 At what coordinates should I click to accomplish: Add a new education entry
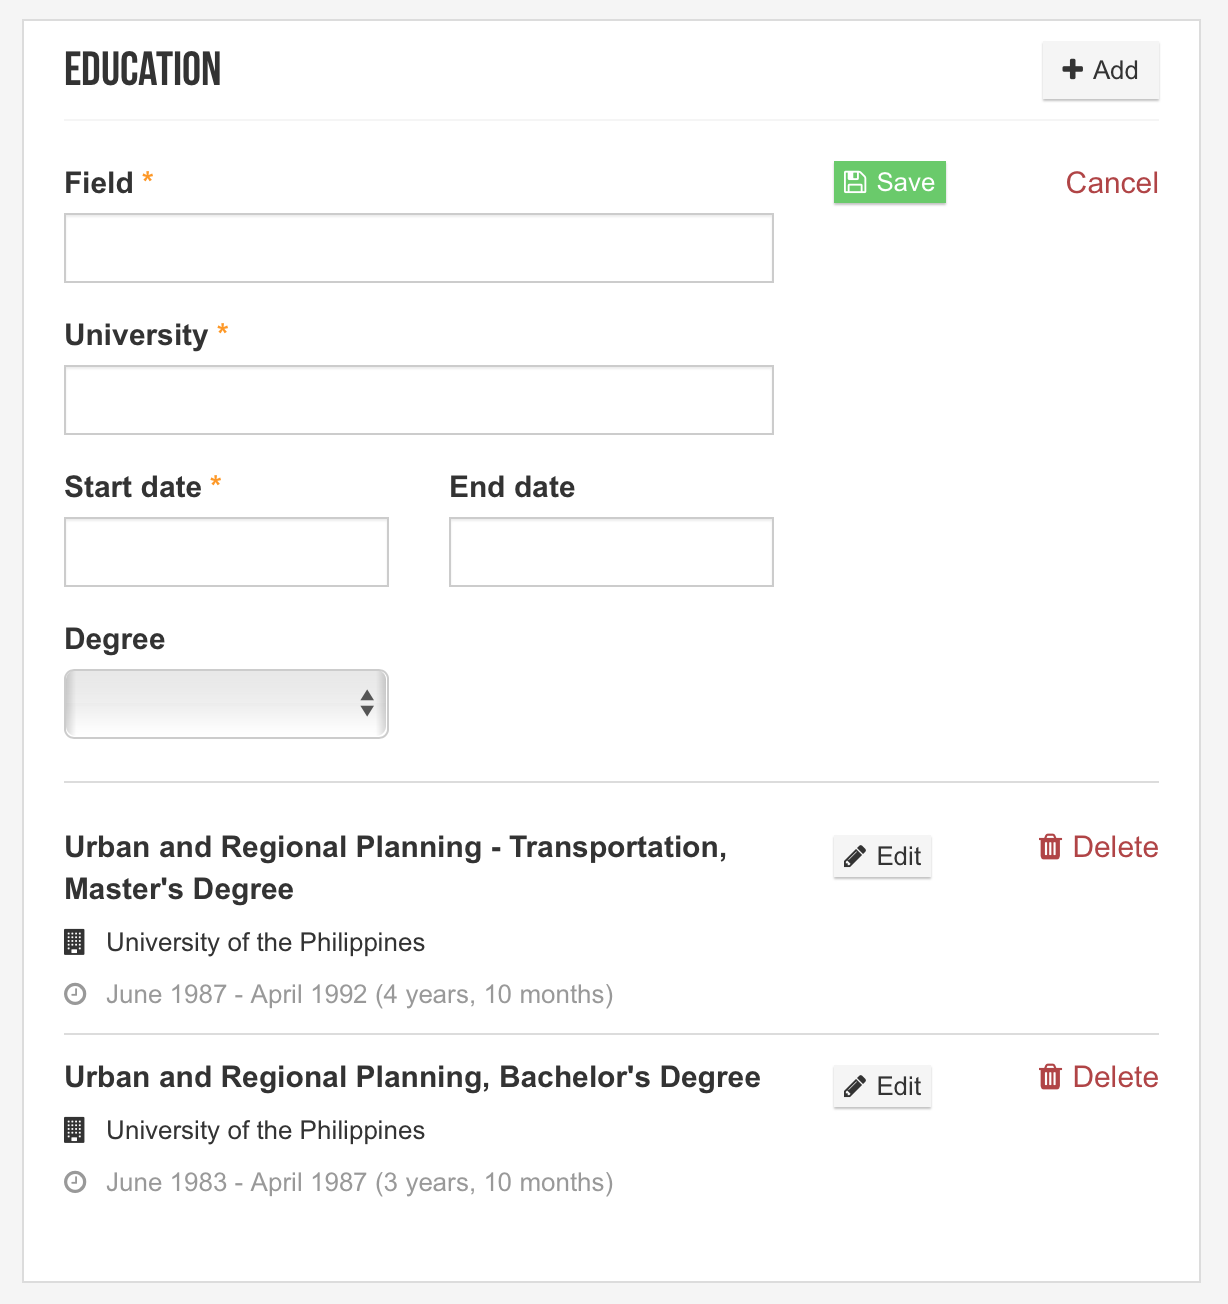pyautogui.click(x=1101, y=70)
